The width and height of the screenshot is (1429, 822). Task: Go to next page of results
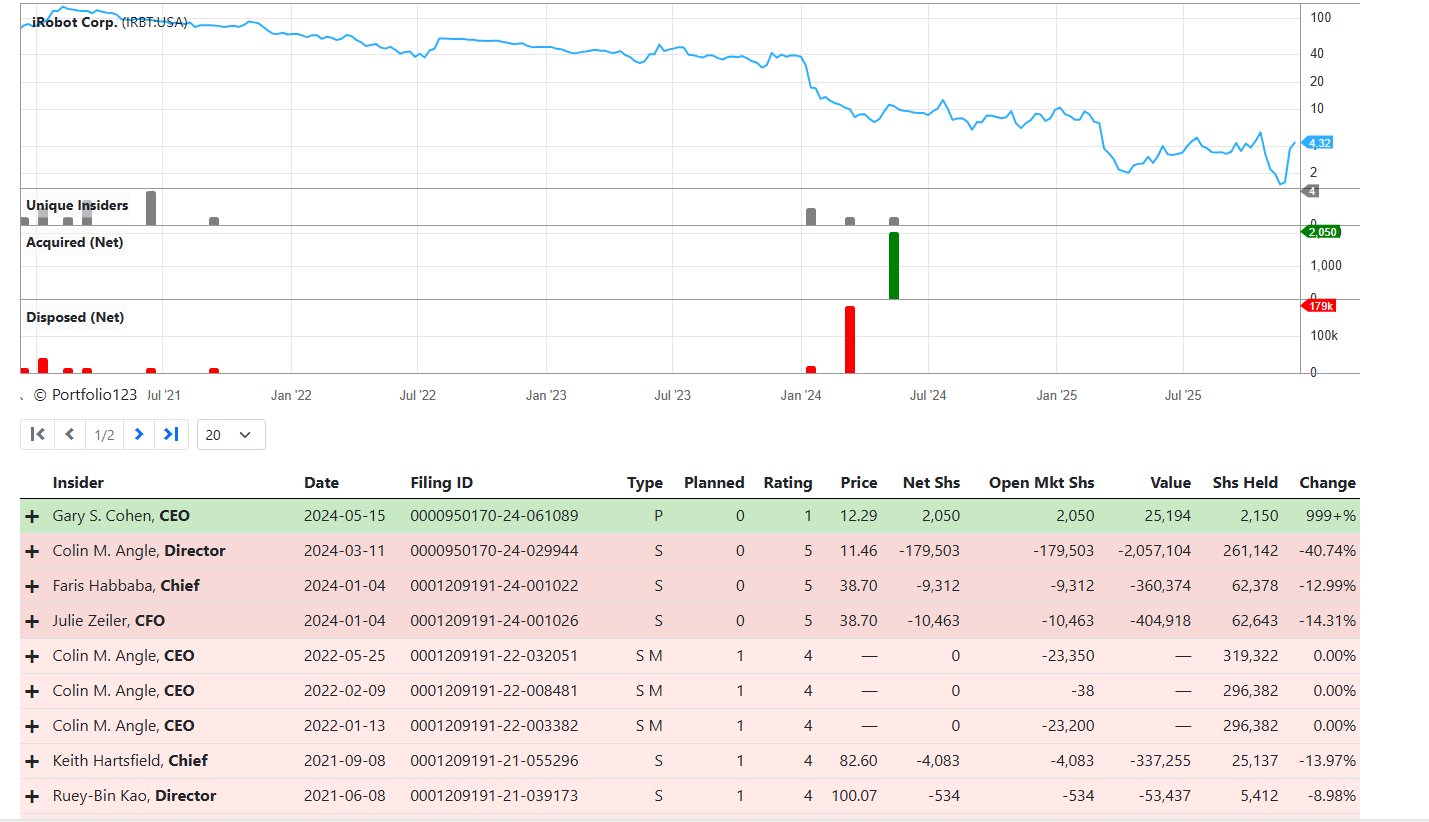click(x=139, y=434)
